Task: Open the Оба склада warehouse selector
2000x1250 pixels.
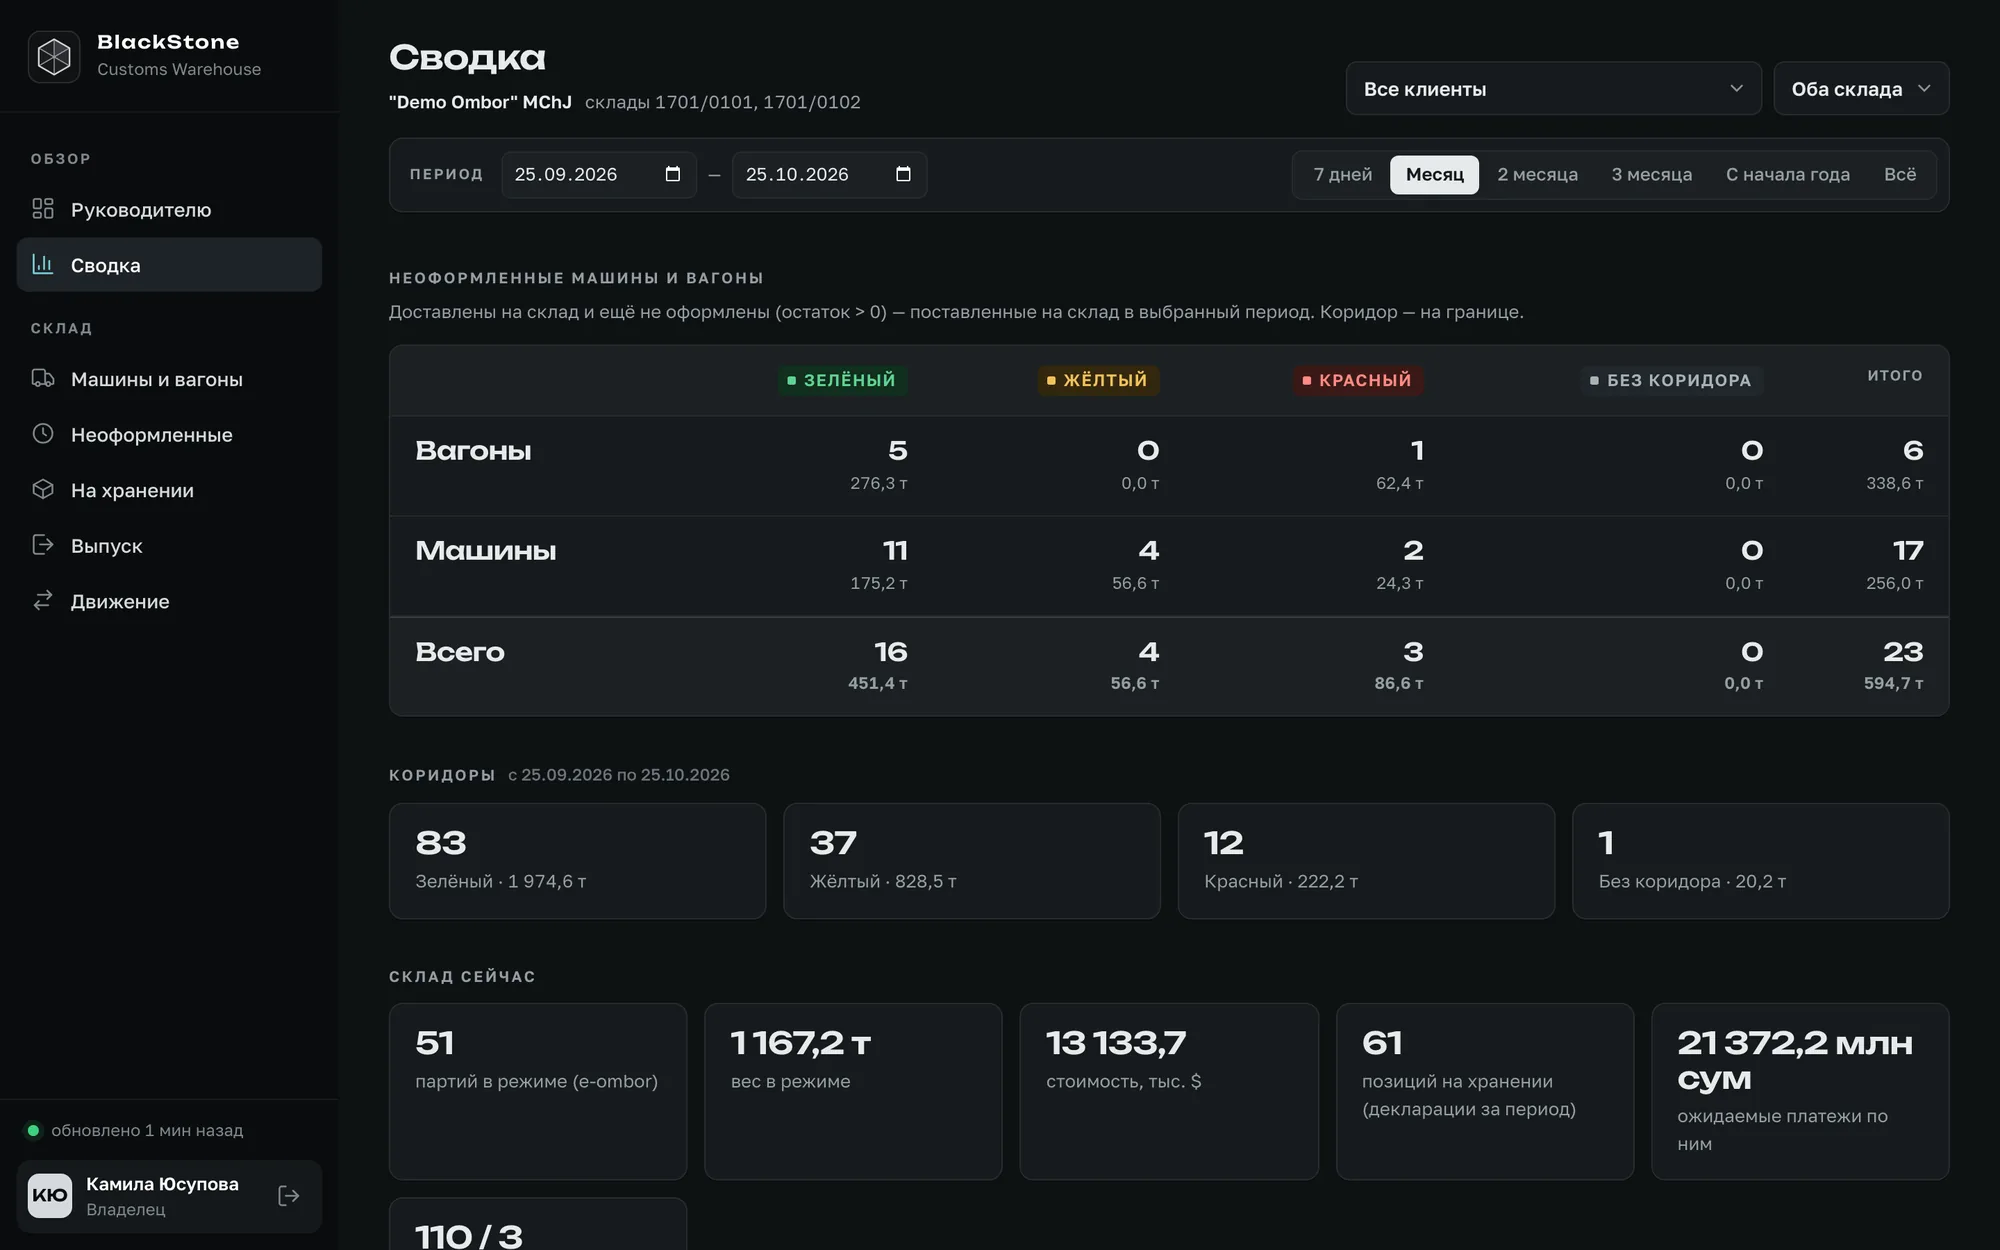Action: [1861, 89]
